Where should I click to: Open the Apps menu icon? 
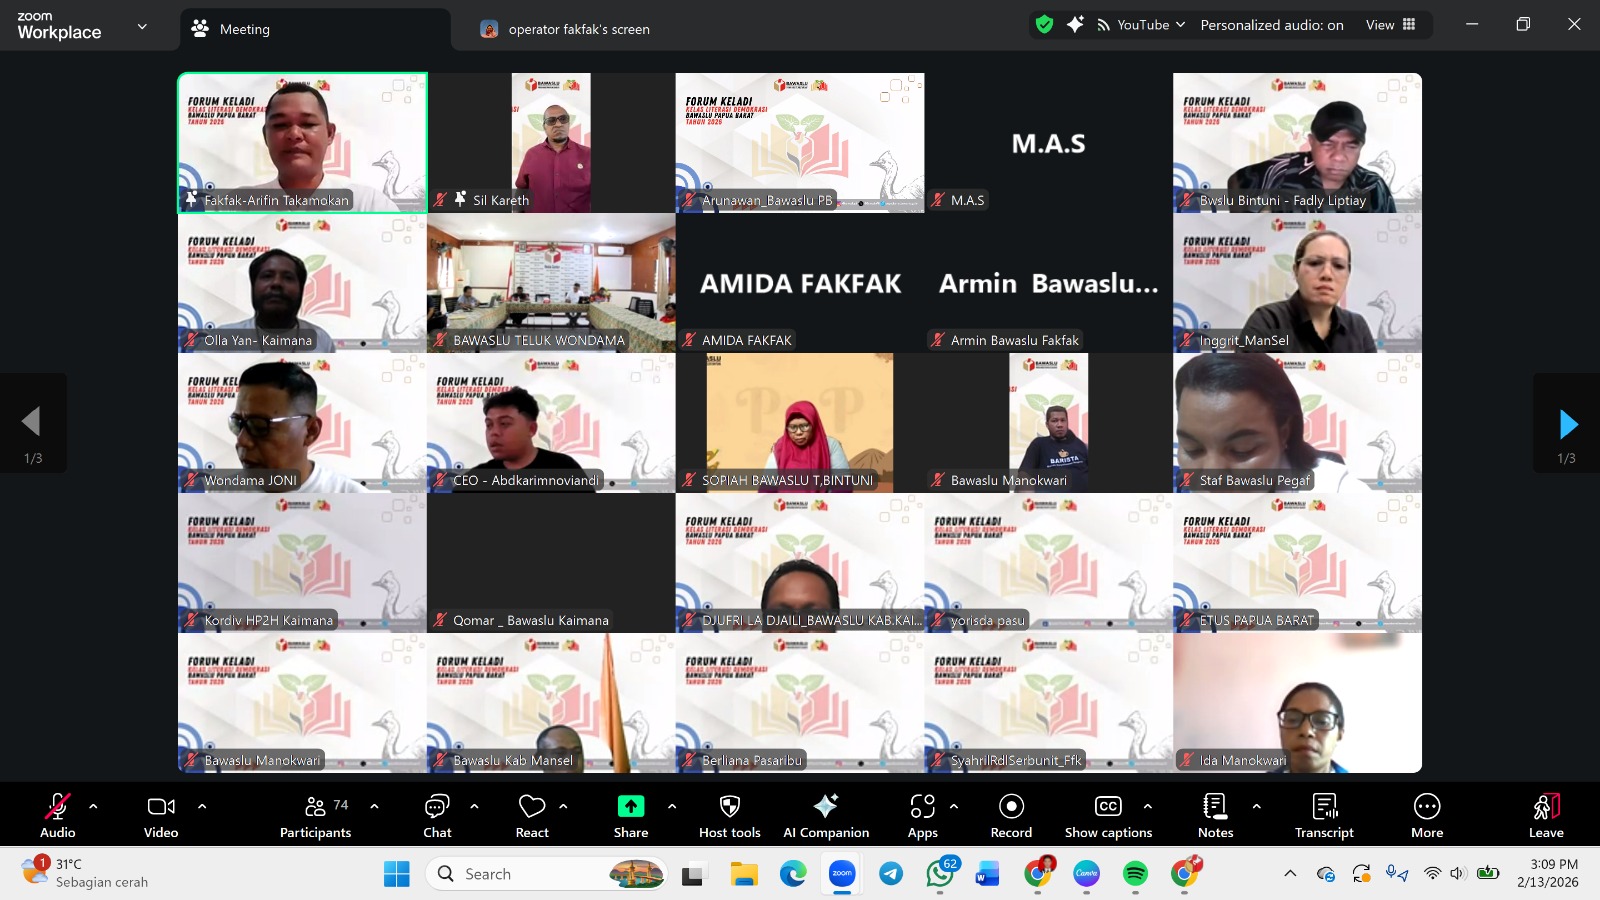[x=922, y=815]
